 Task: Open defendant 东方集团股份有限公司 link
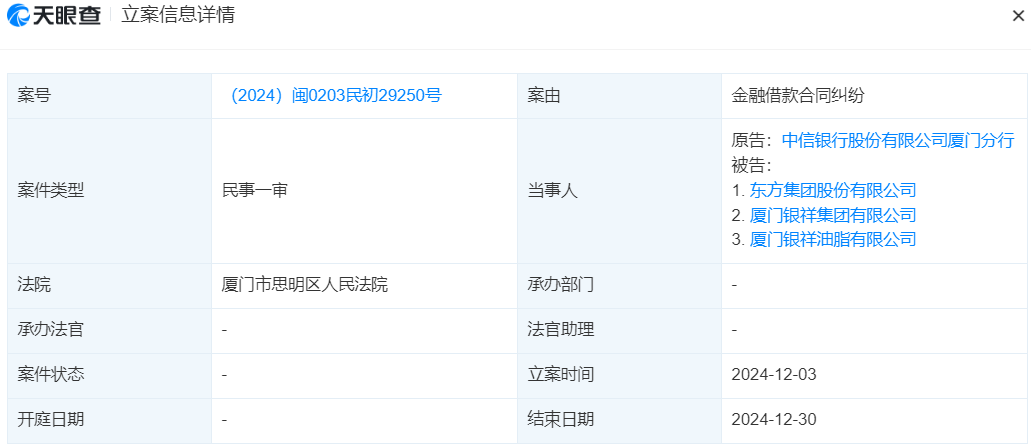(x=832, y=191)
